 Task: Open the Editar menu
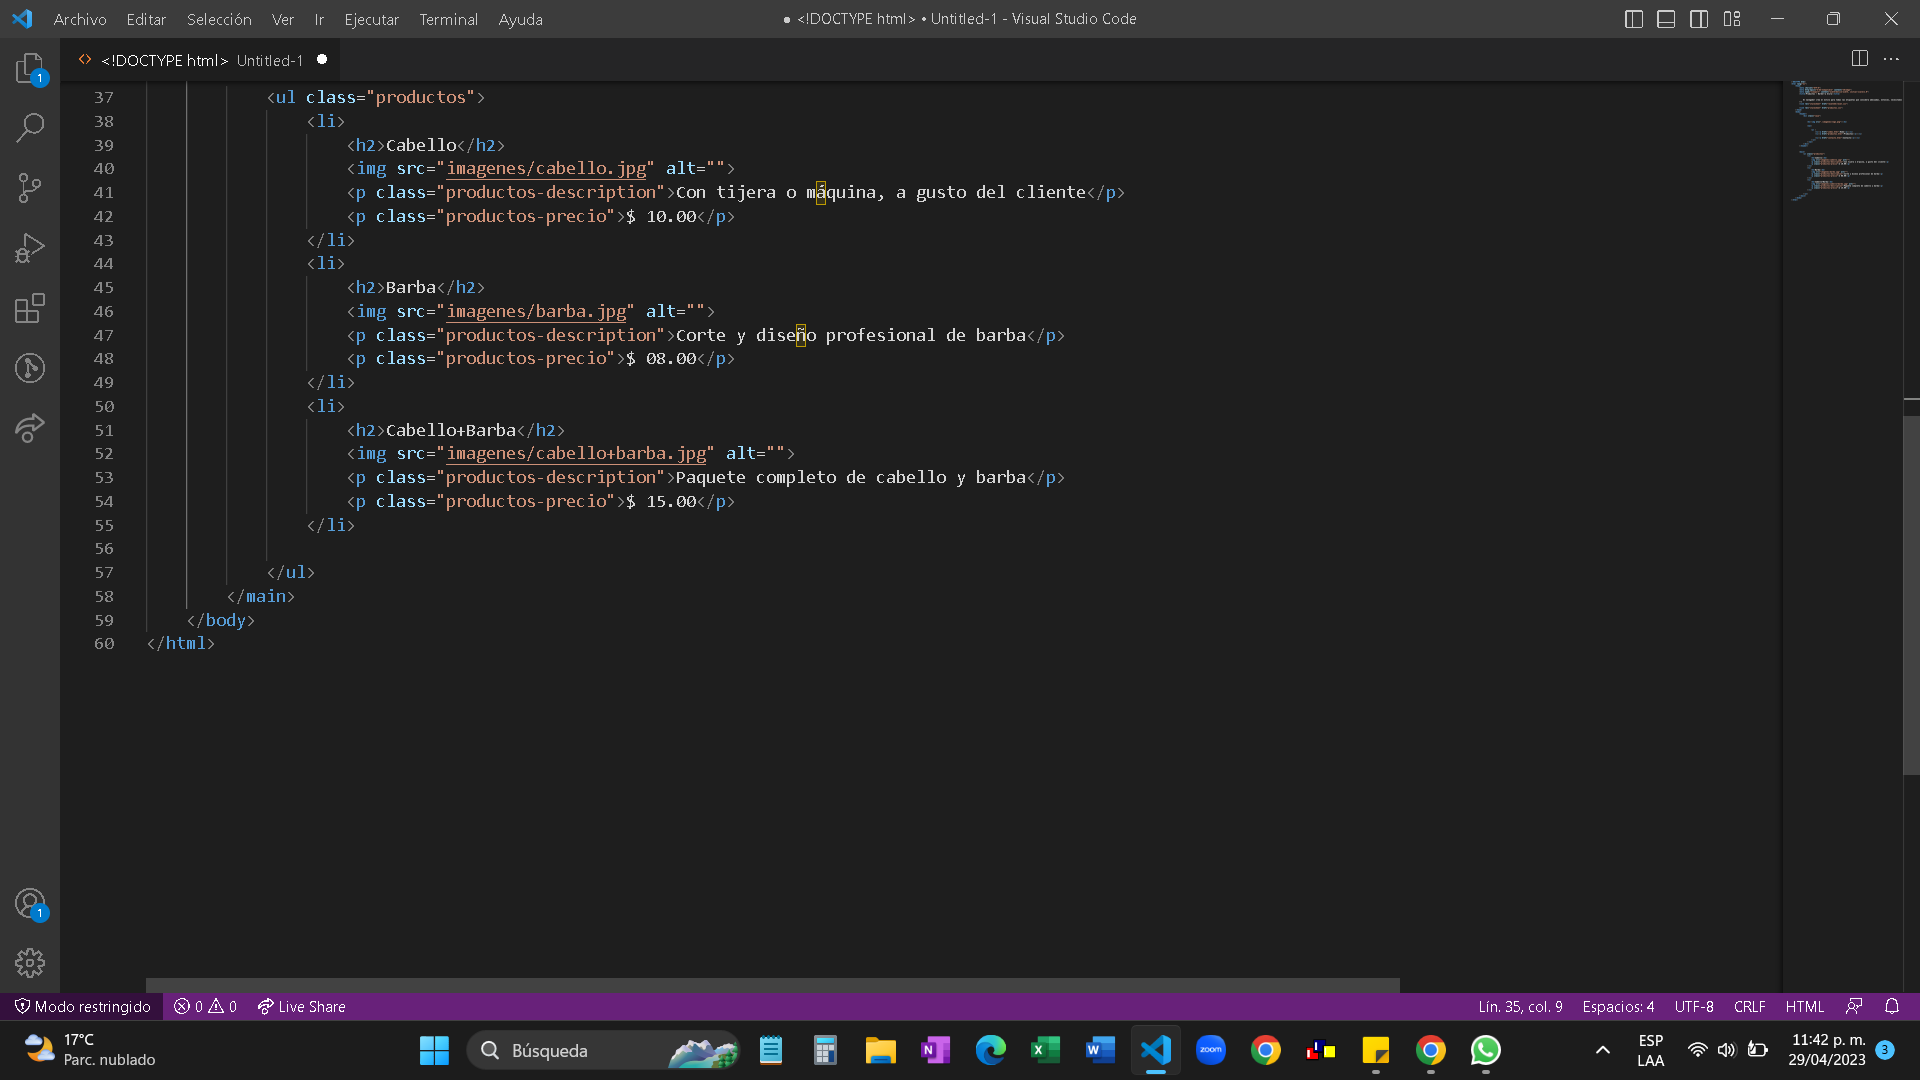[146, 19]
